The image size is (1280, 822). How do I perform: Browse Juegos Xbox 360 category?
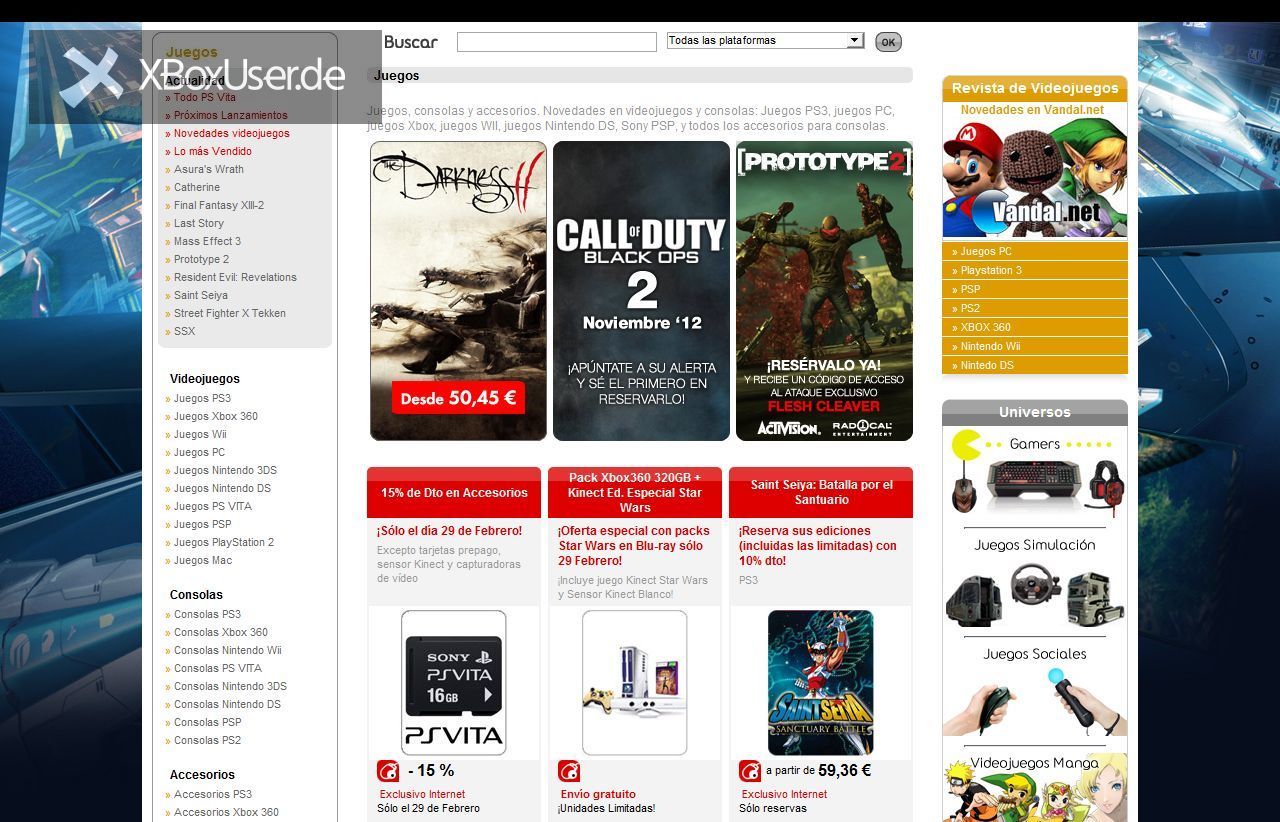click(215, 416)
